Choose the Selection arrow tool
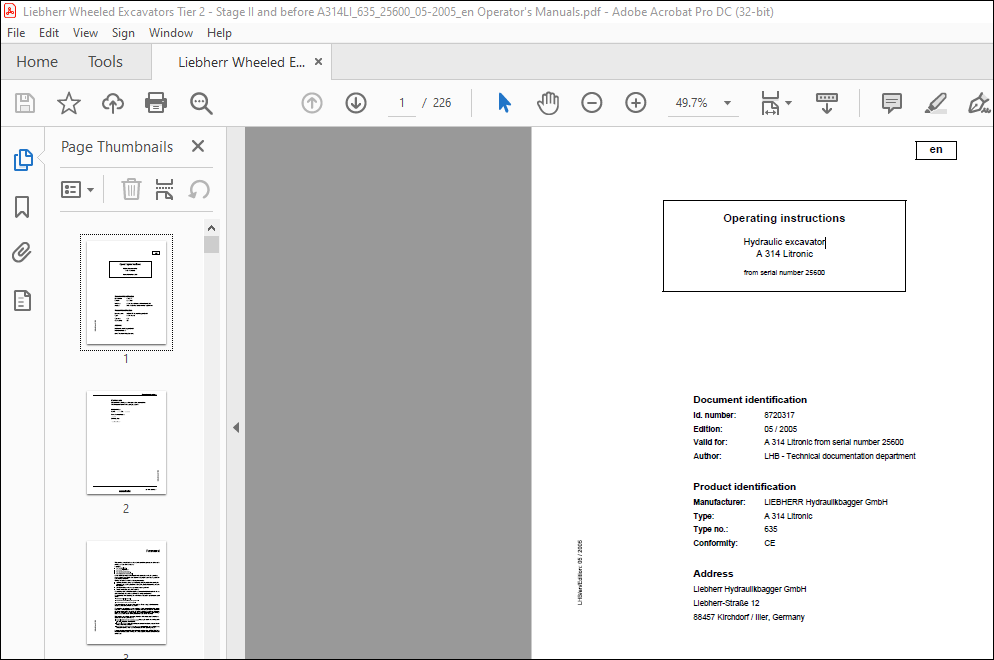Viewport: 994px width, 660px height. [x=505, y=103]
